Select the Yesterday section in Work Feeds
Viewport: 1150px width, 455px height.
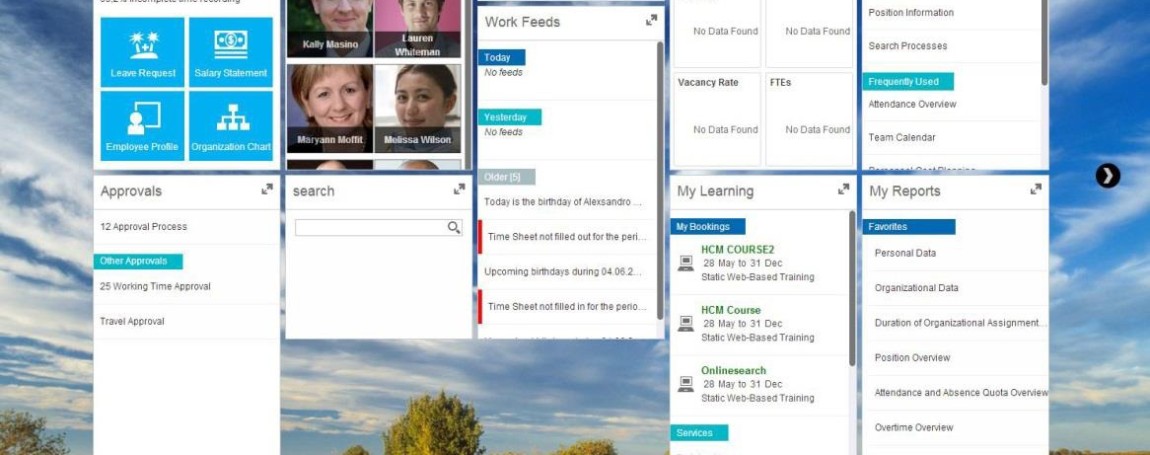(510, 117)
